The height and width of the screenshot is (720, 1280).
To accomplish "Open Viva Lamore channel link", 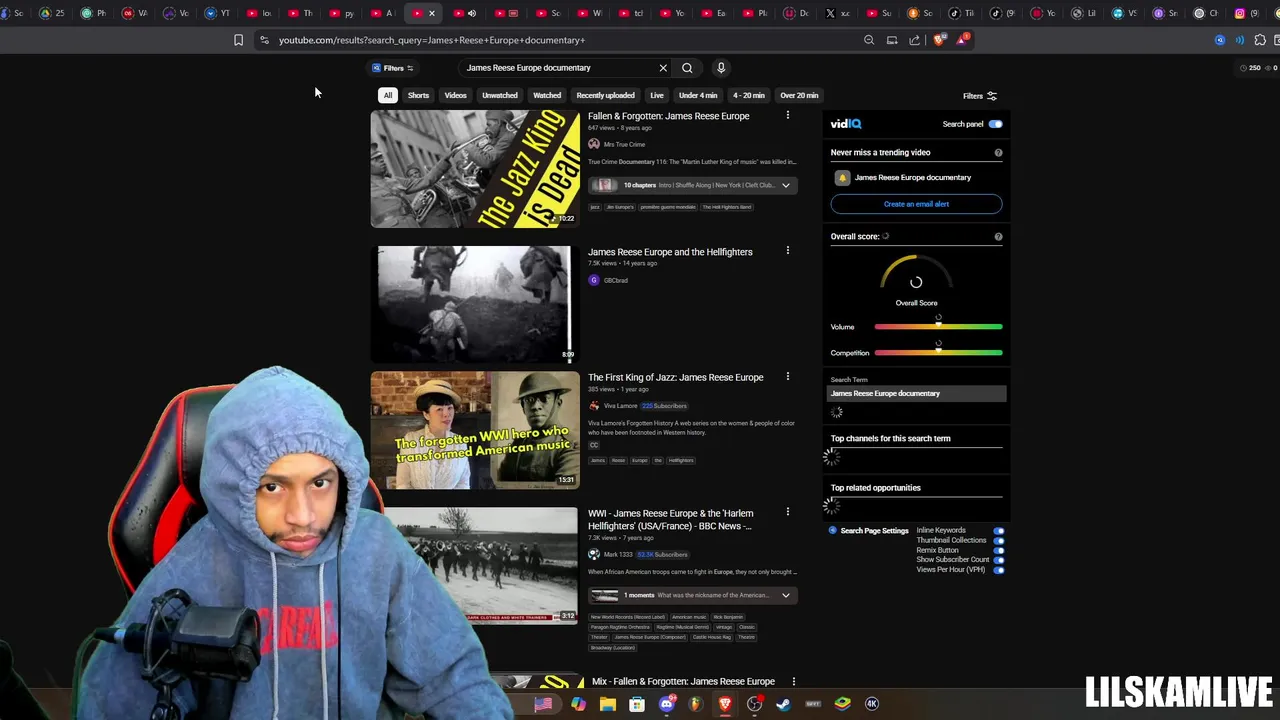I will 620,406.
